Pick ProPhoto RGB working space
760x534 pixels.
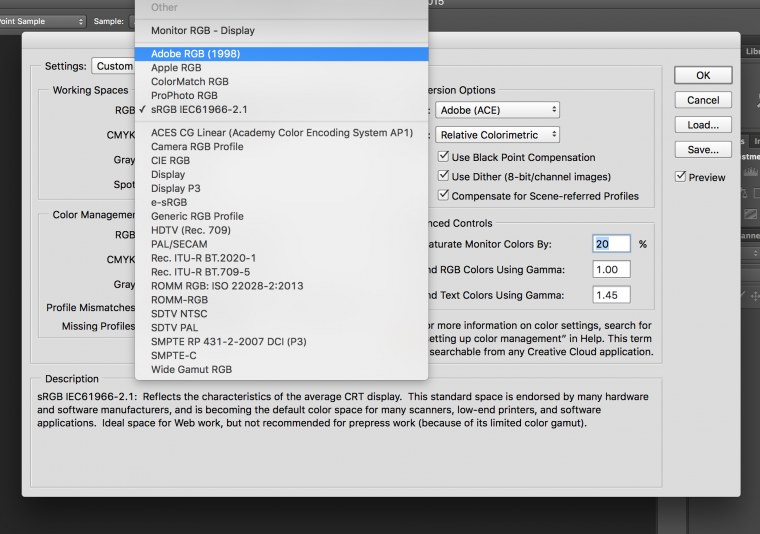(282, 96)
